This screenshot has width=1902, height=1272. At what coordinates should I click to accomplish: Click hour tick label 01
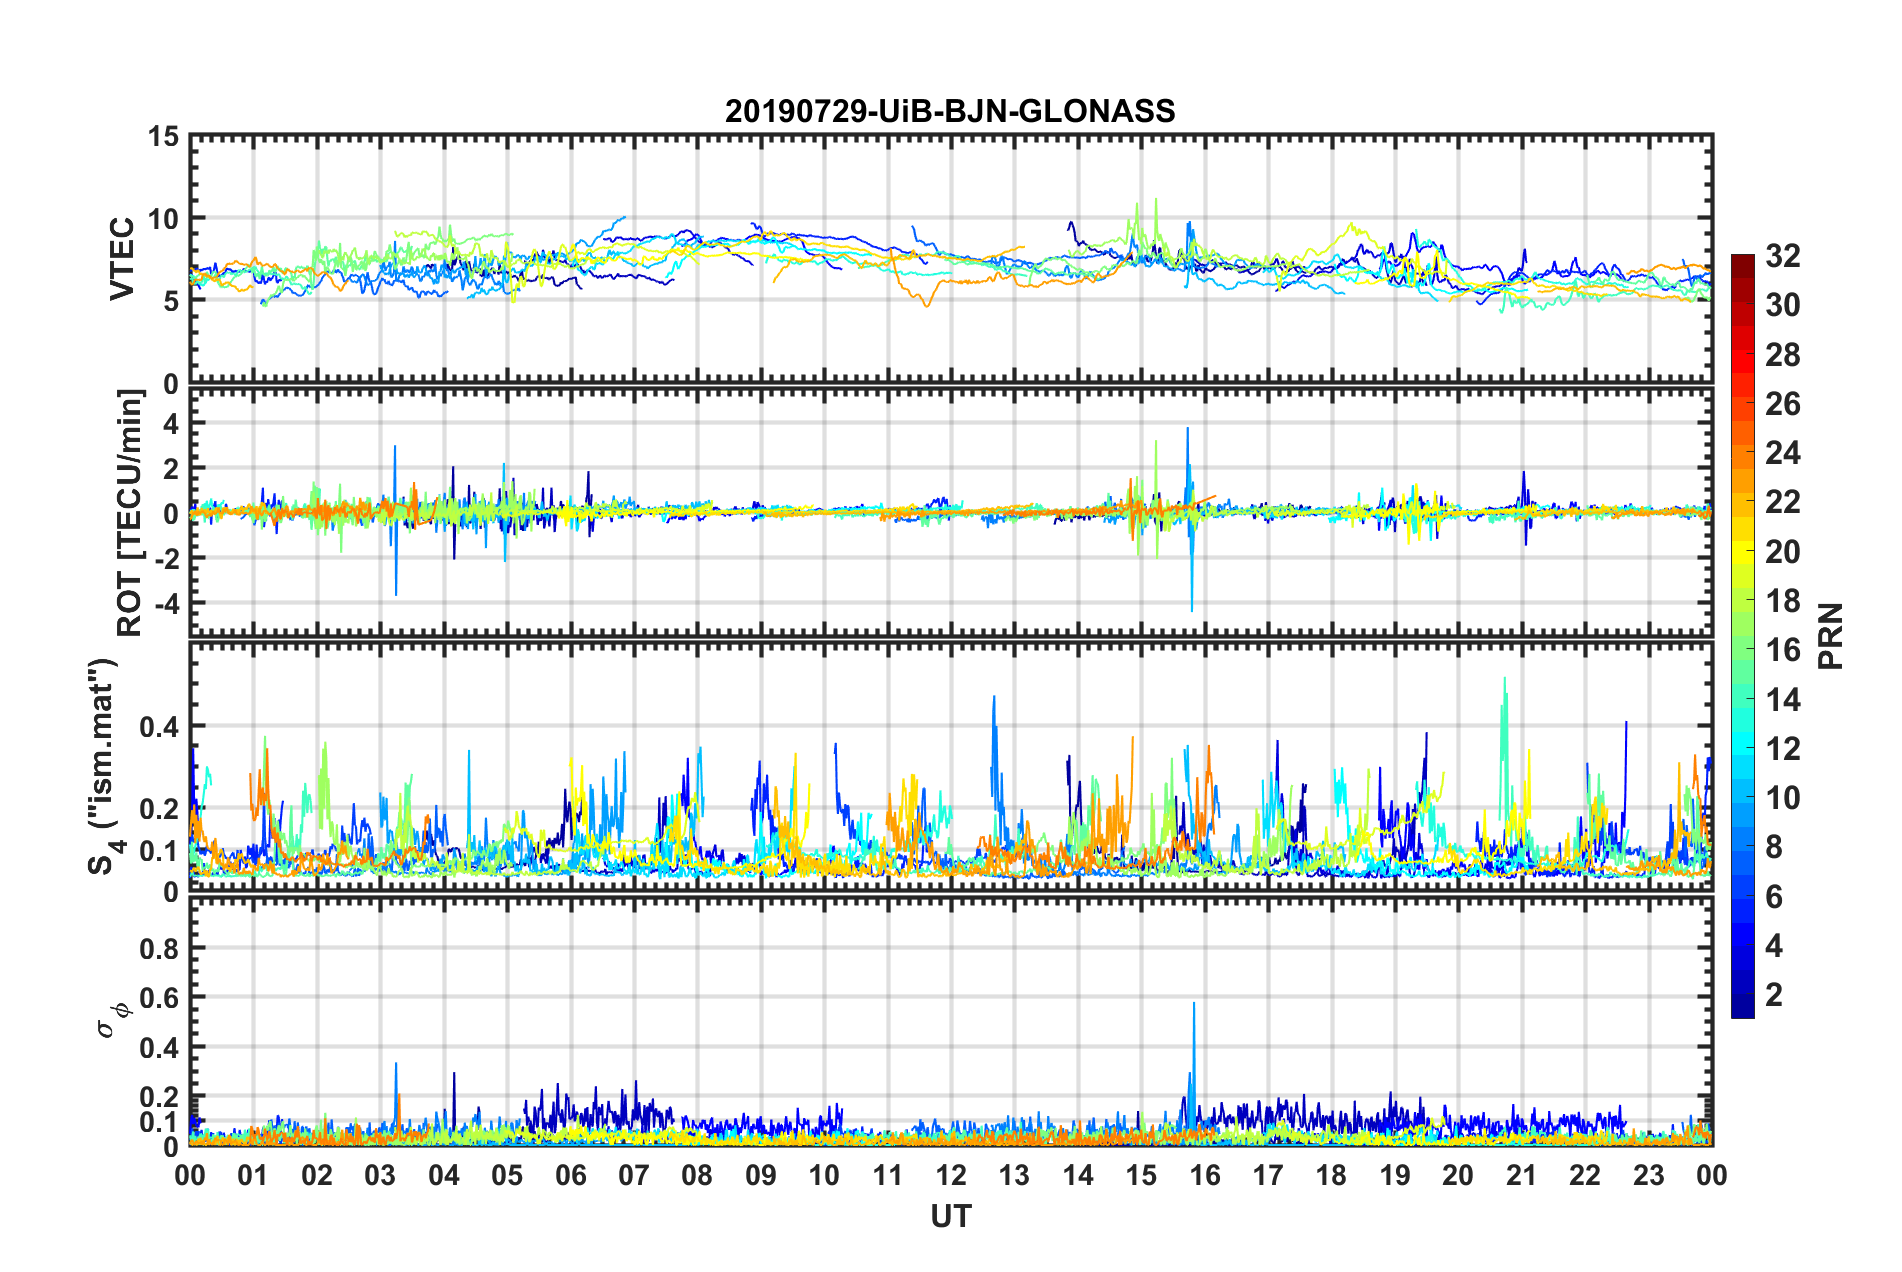[253, 1175]
